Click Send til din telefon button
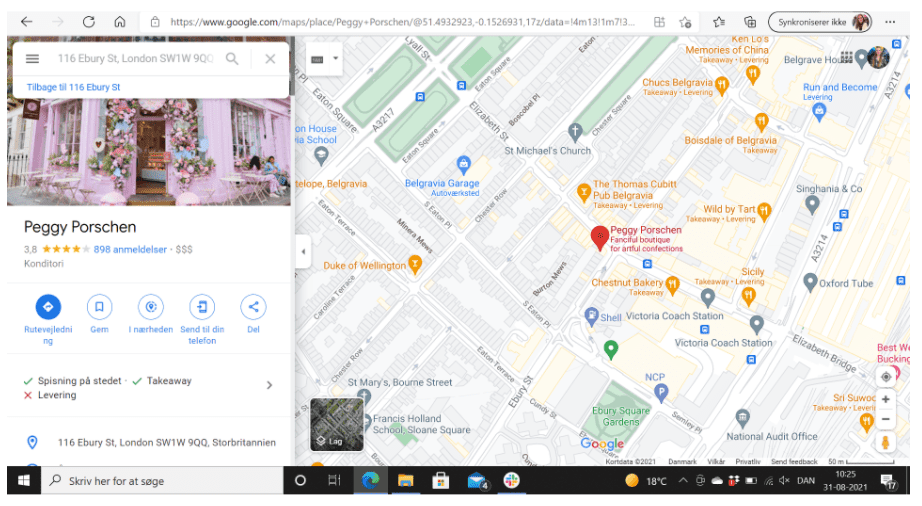922x506 pixels. (202, 307)
